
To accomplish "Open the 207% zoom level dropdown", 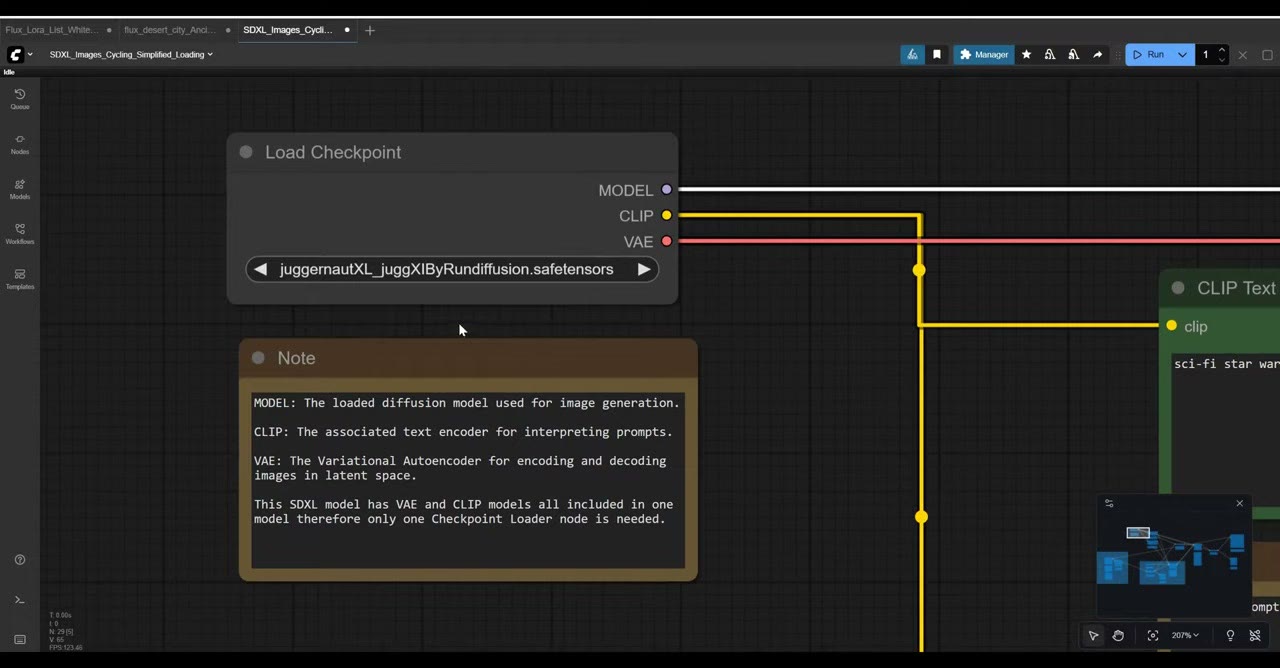I will [x=1185, y=636].
